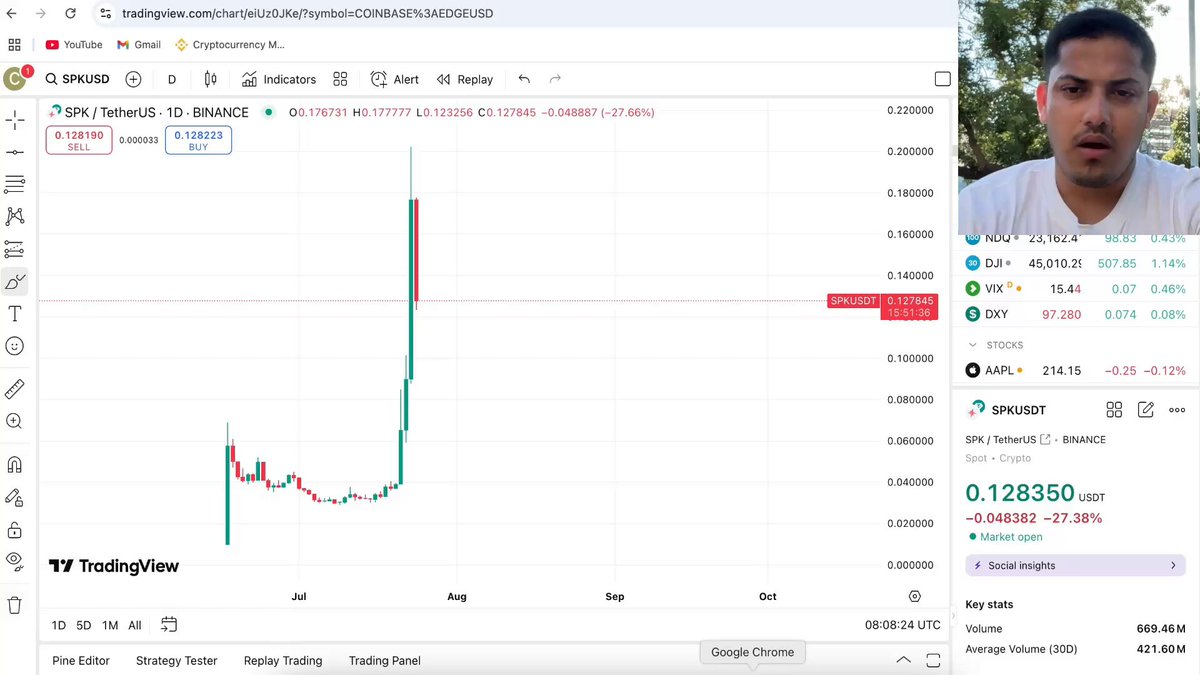Open the Replay Trading tab
Image resolution: width=1200 pixels, height=675 pixels.
click(x=283, y=660)
